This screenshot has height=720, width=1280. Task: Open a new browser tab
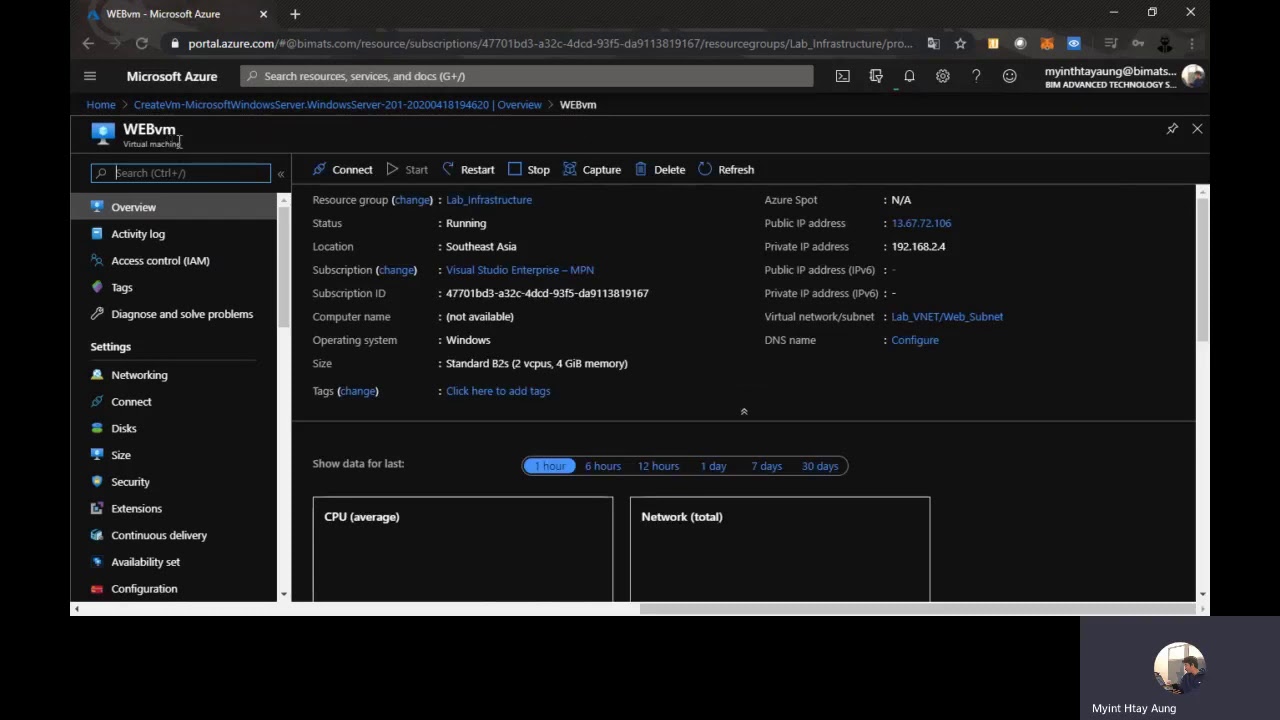[x=295, y=14]
